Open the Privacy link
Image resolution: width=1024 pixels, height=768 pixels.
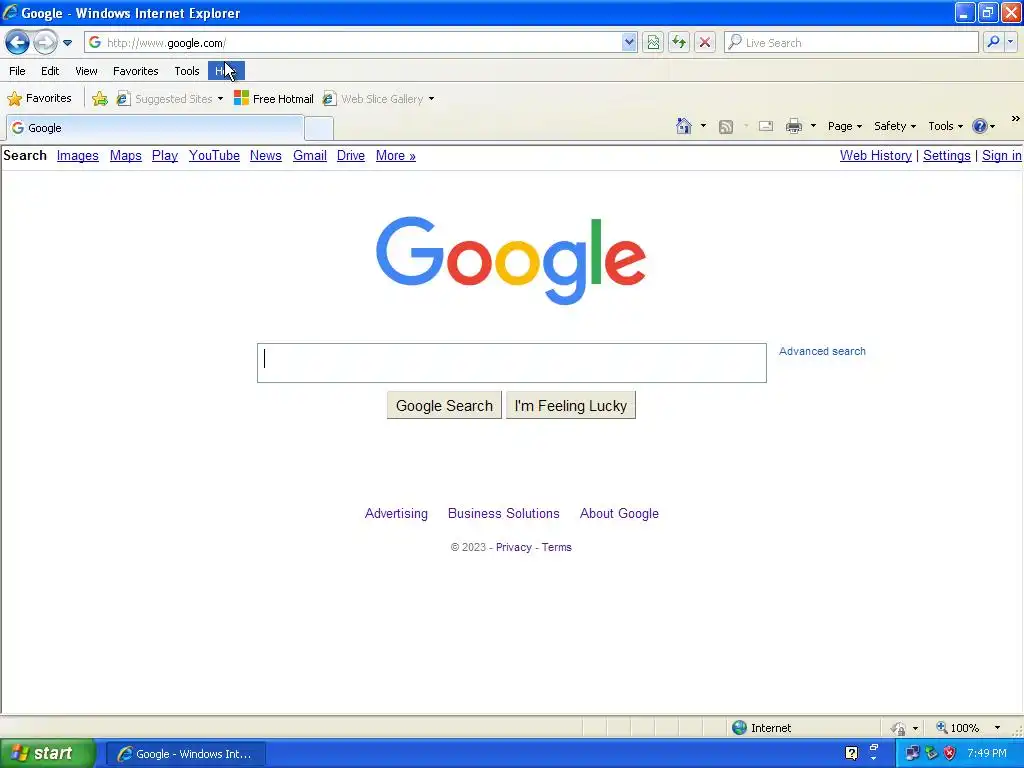[x=513, y=547]
